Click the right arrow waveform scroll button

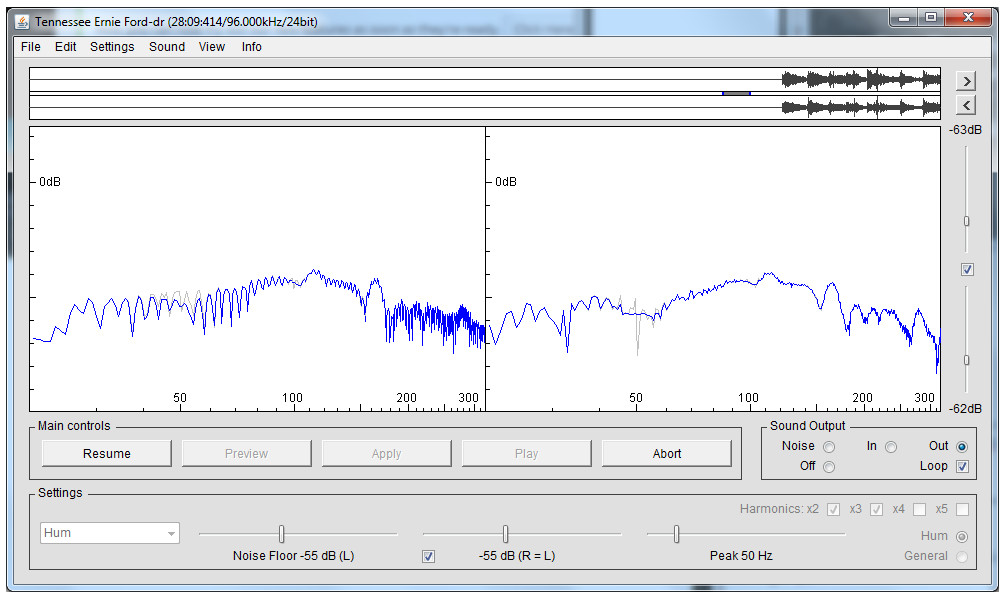point(966,81)
